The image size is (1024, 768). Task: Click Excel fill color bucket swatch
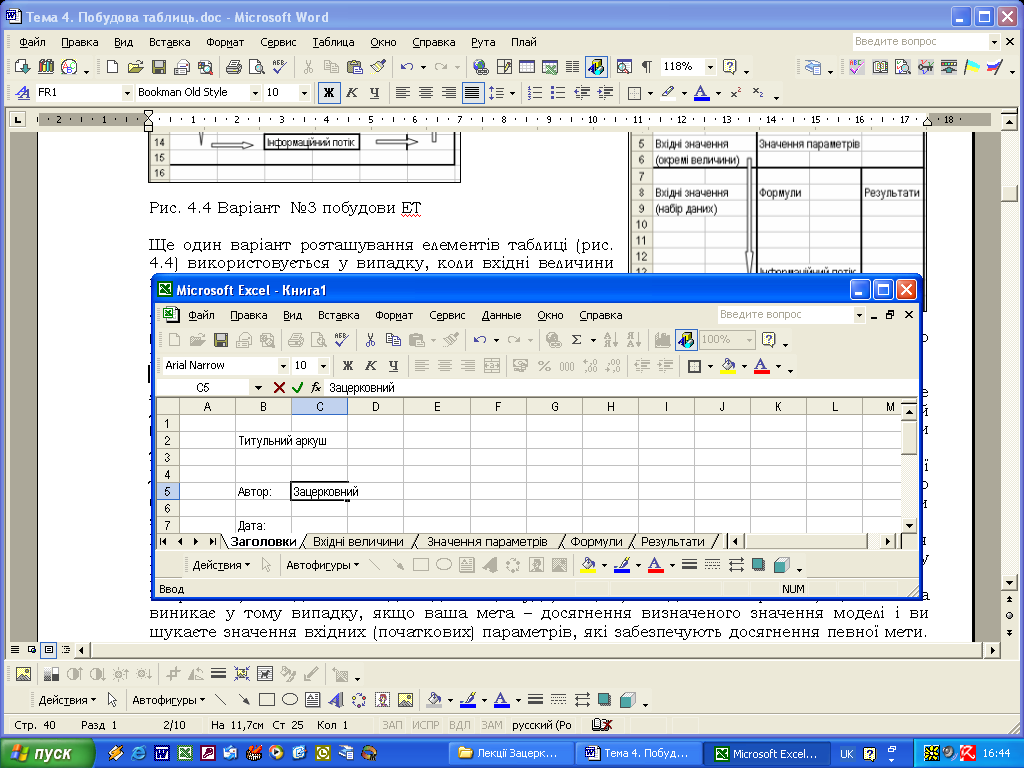click(x=728, y=366)
